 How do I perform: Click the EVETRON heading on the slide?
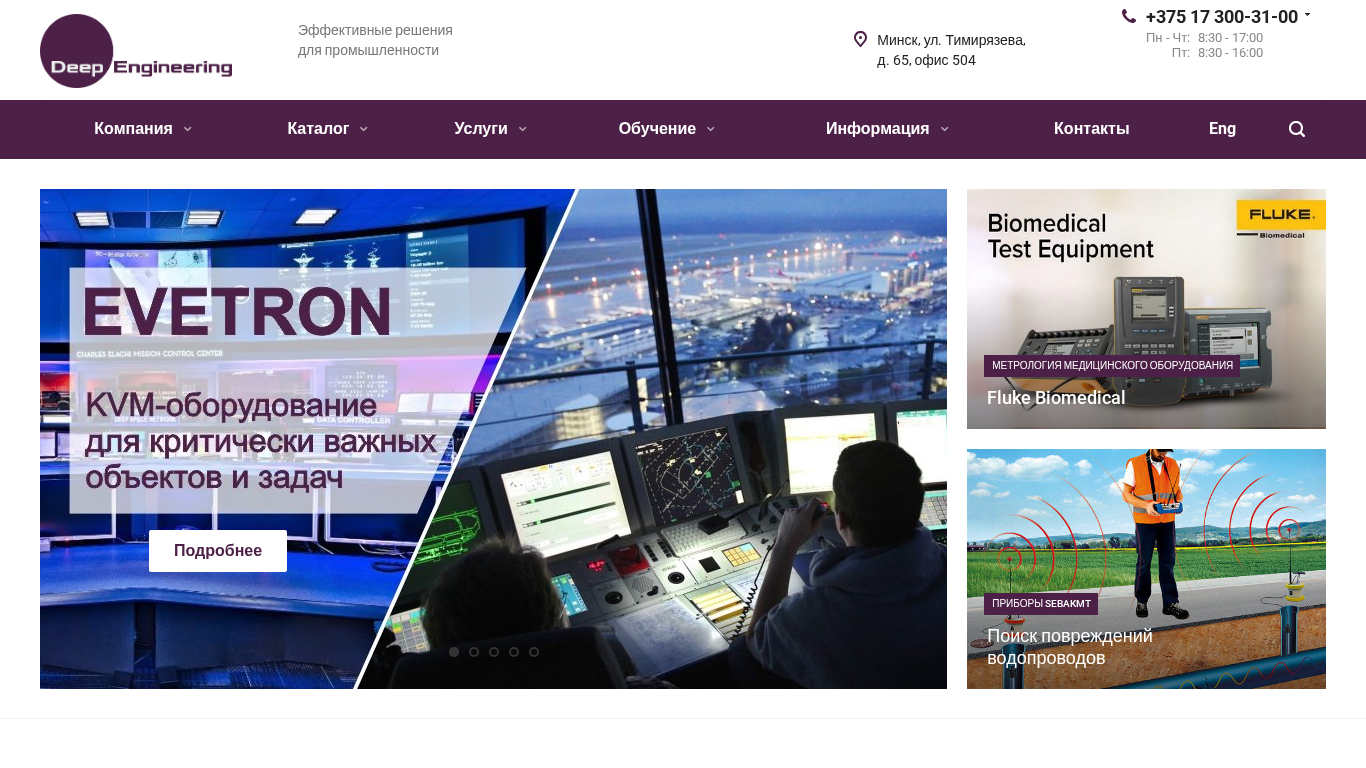pyautogui.click(x=237, y=312)
